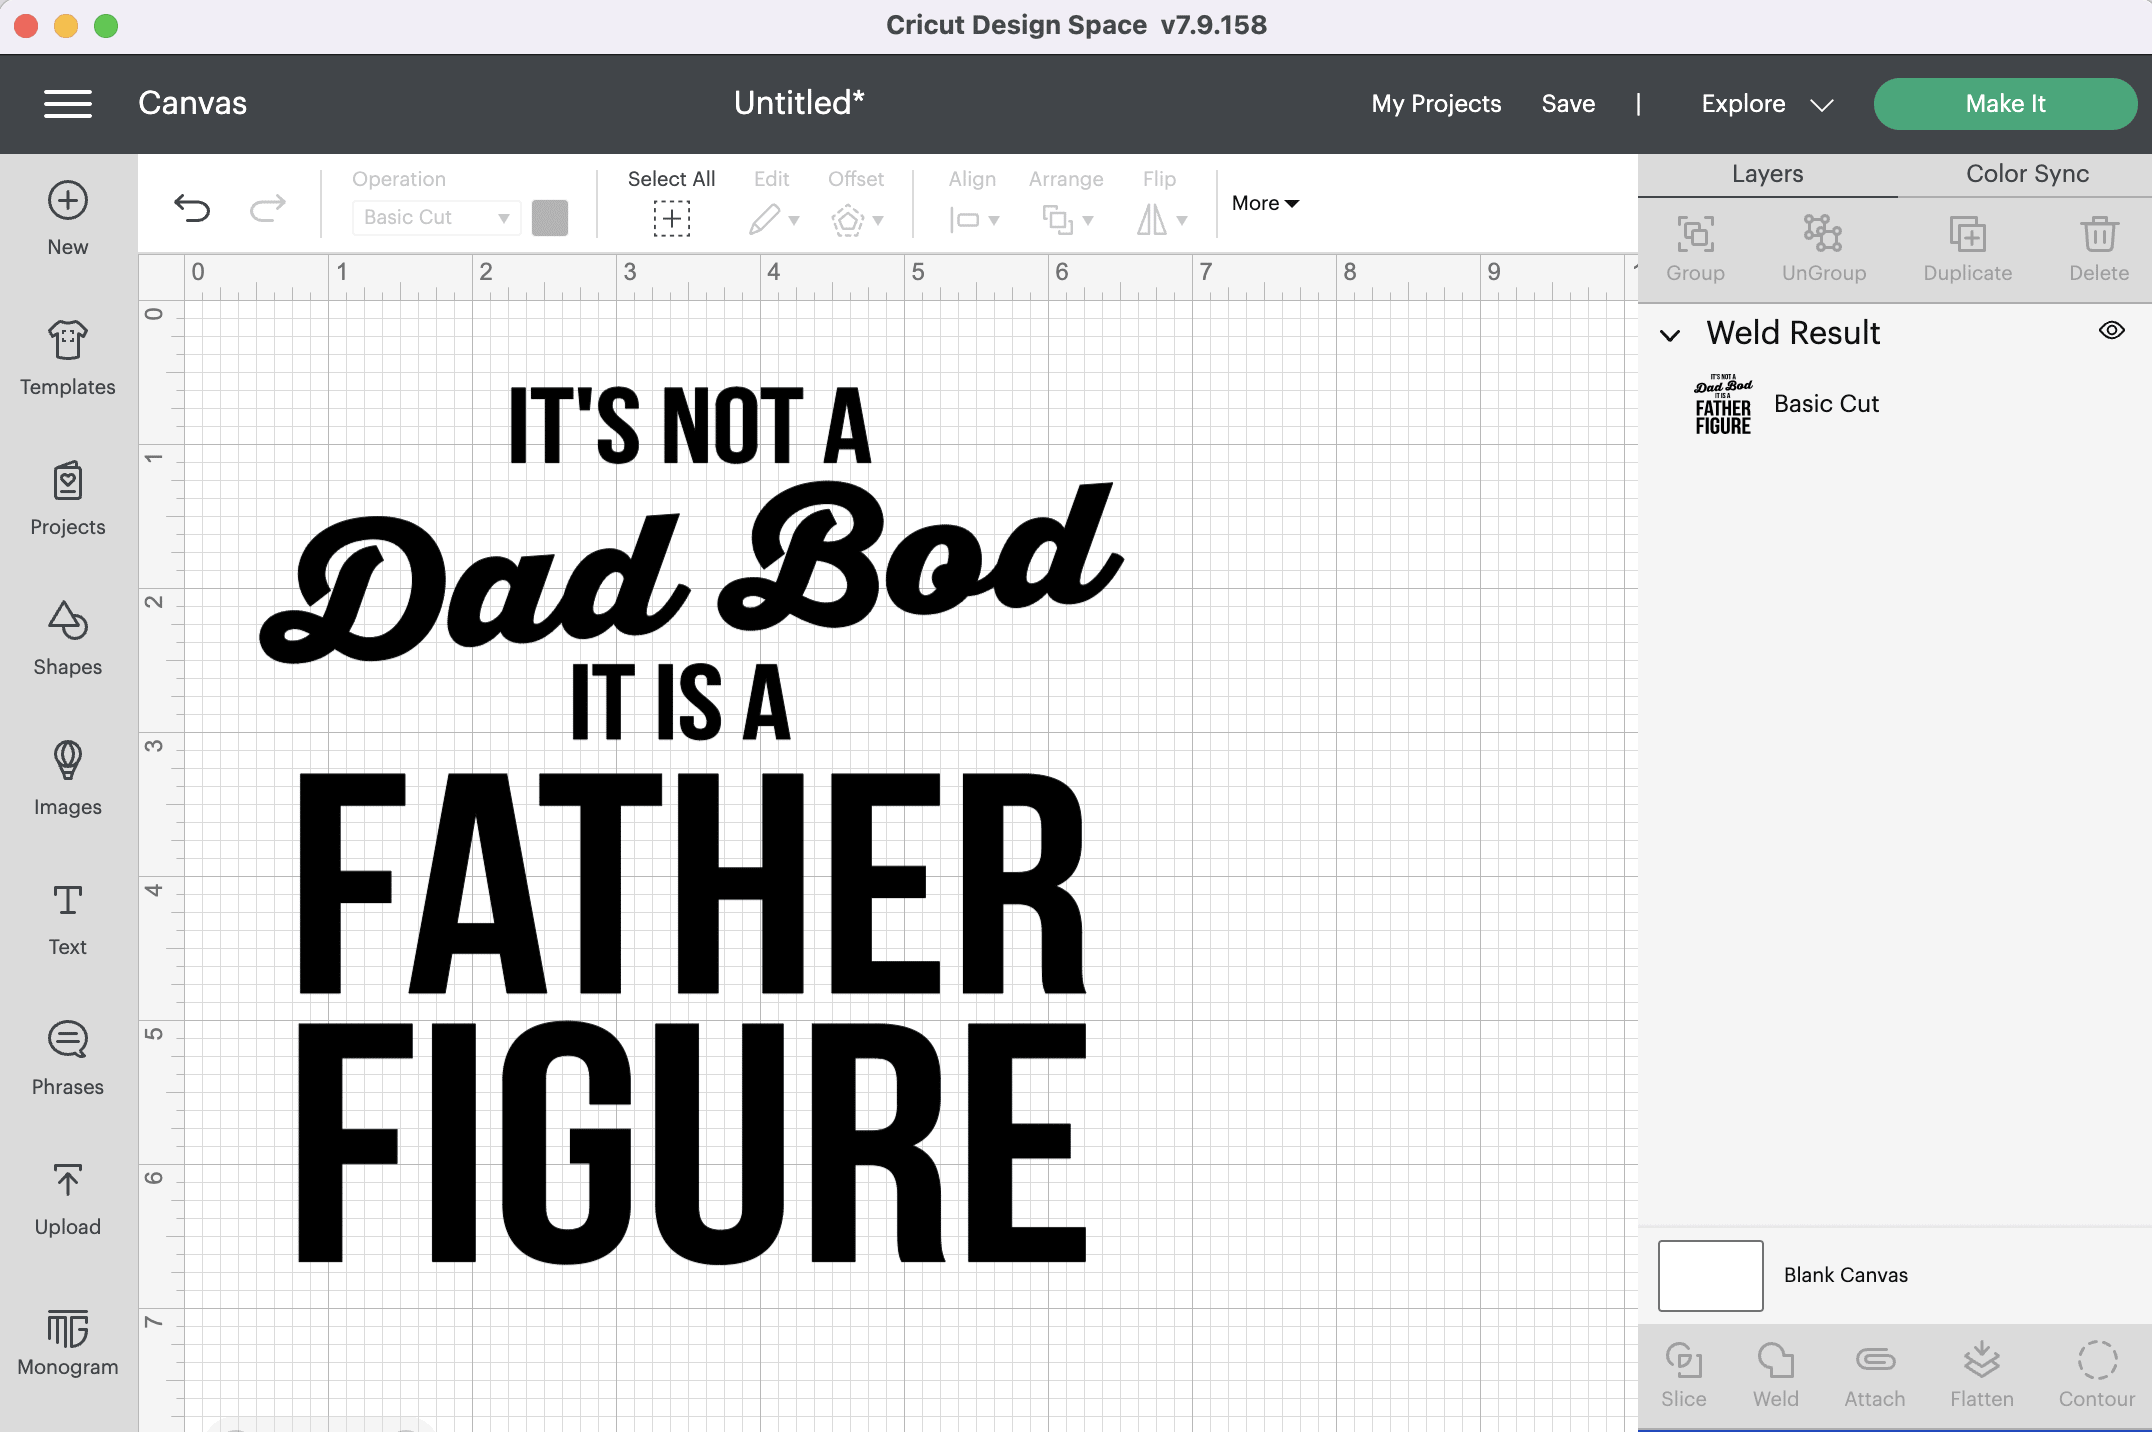The width and height of the screenshot is (2152, 1432).
Task: Create a New project
Action: pos(68,220)
